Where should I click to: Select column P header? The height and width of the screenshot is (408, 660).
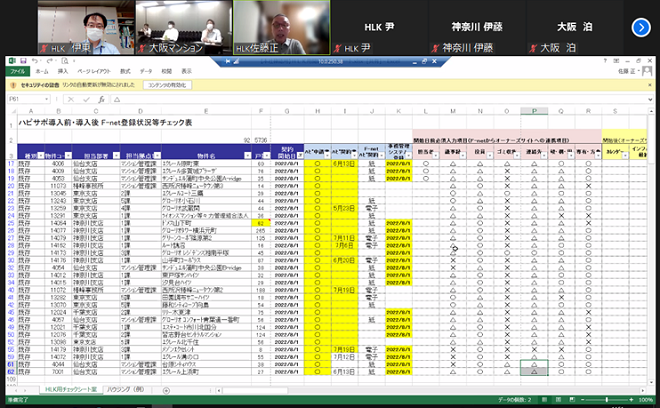[x=534, y=111]
